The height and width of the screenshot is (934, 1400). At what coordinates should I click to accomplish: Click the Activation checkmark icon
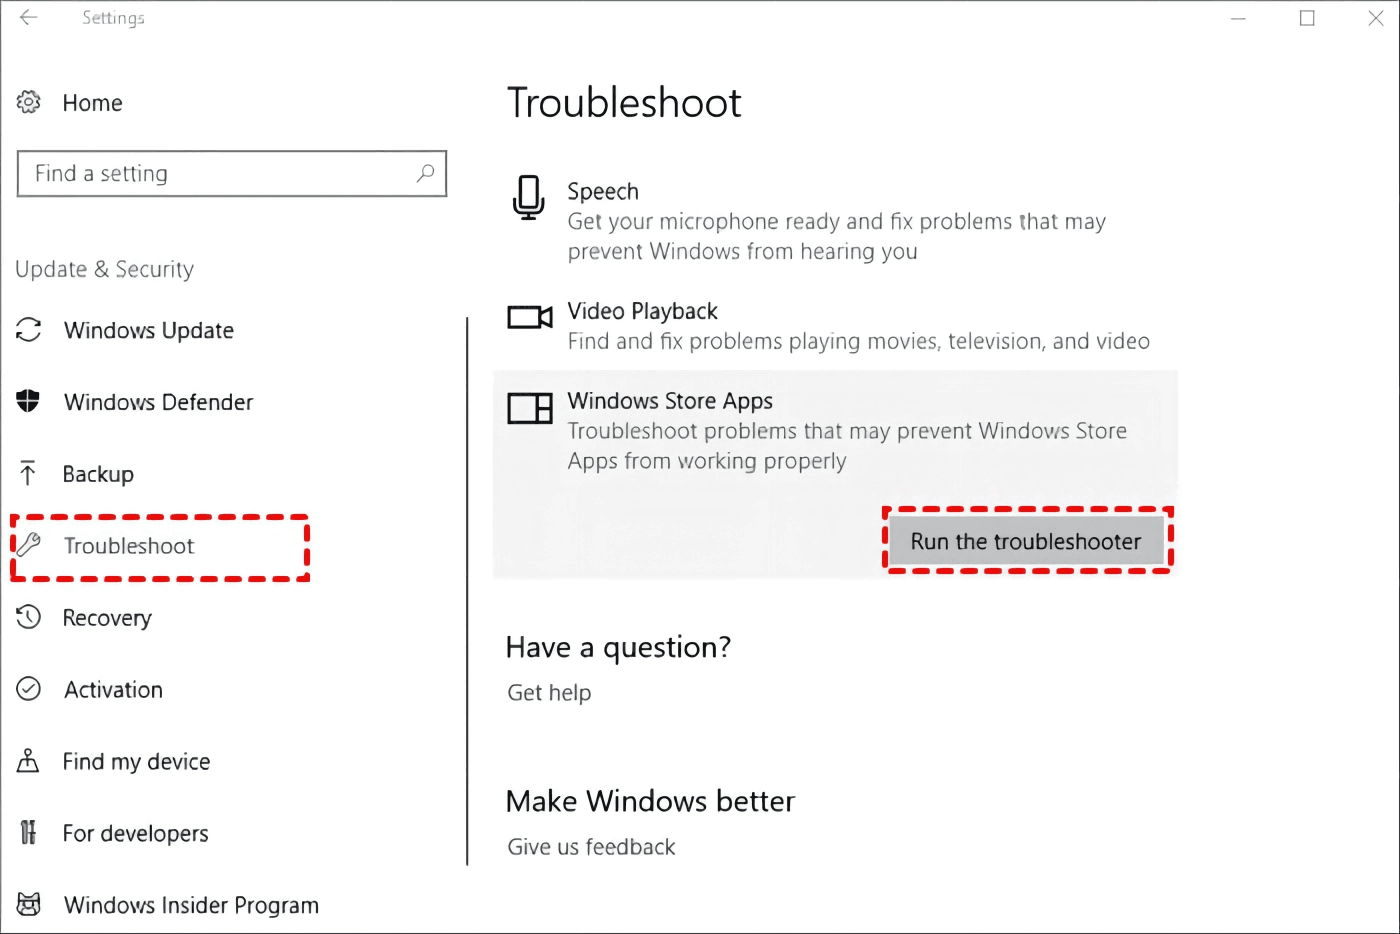(x=27, y=689)
